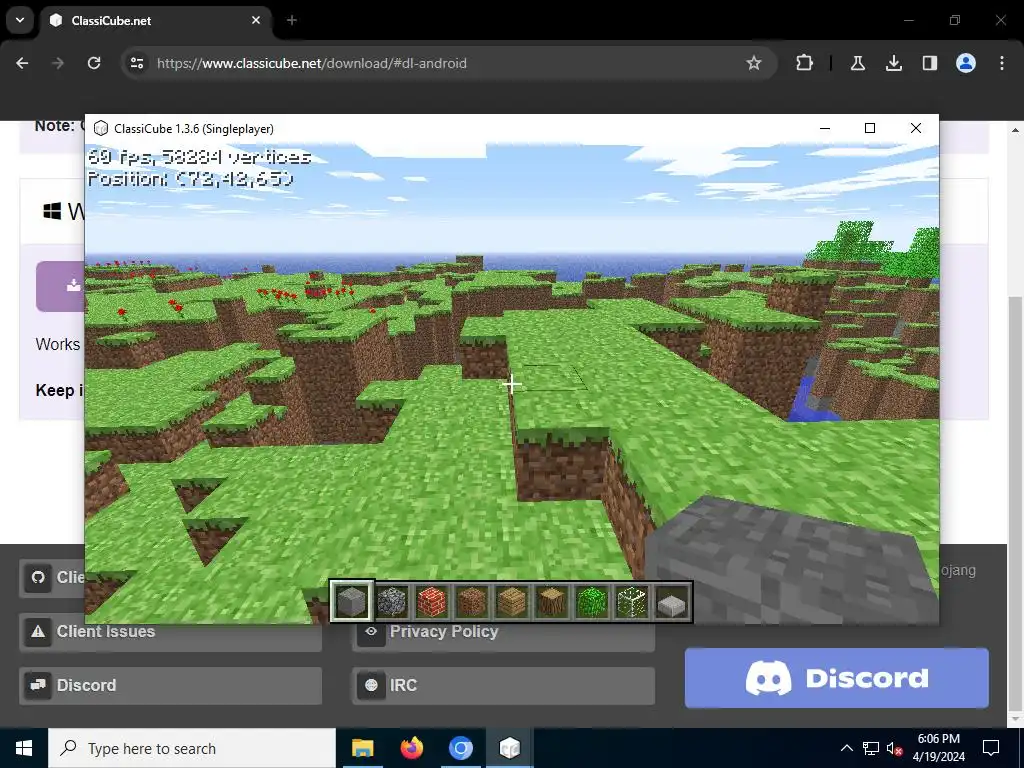This screenshot has width=1024, height=768.
Task: Click the taskbar search box
Action: tap(192, 748)
